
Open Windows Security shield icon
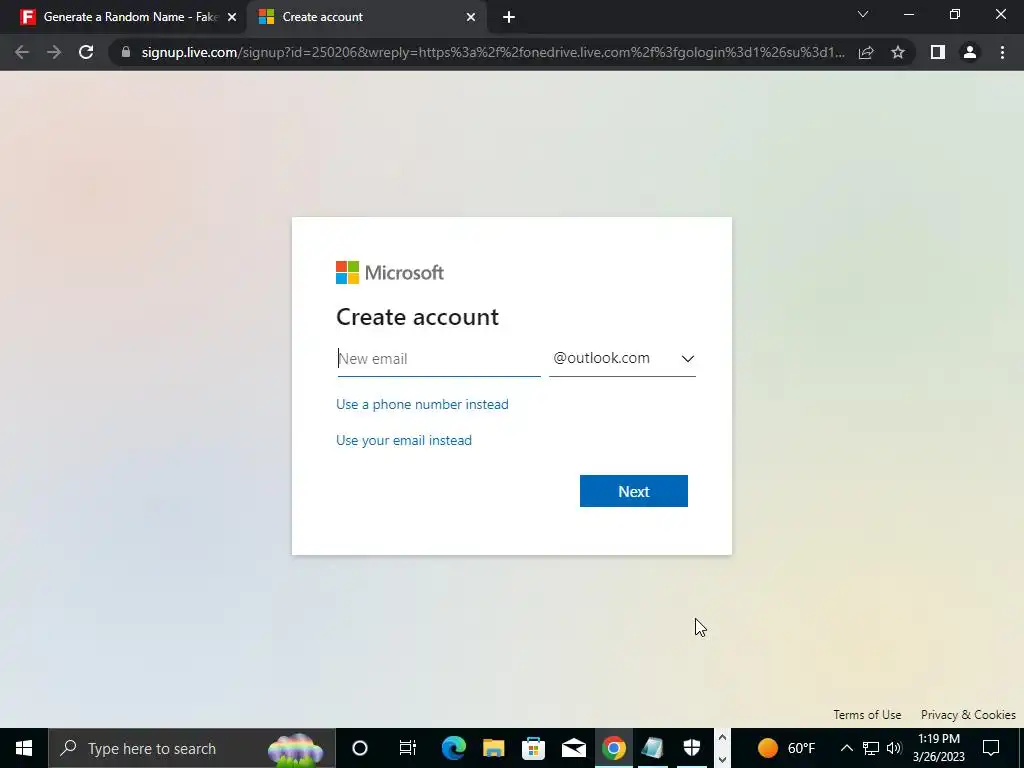click(692, 748)
